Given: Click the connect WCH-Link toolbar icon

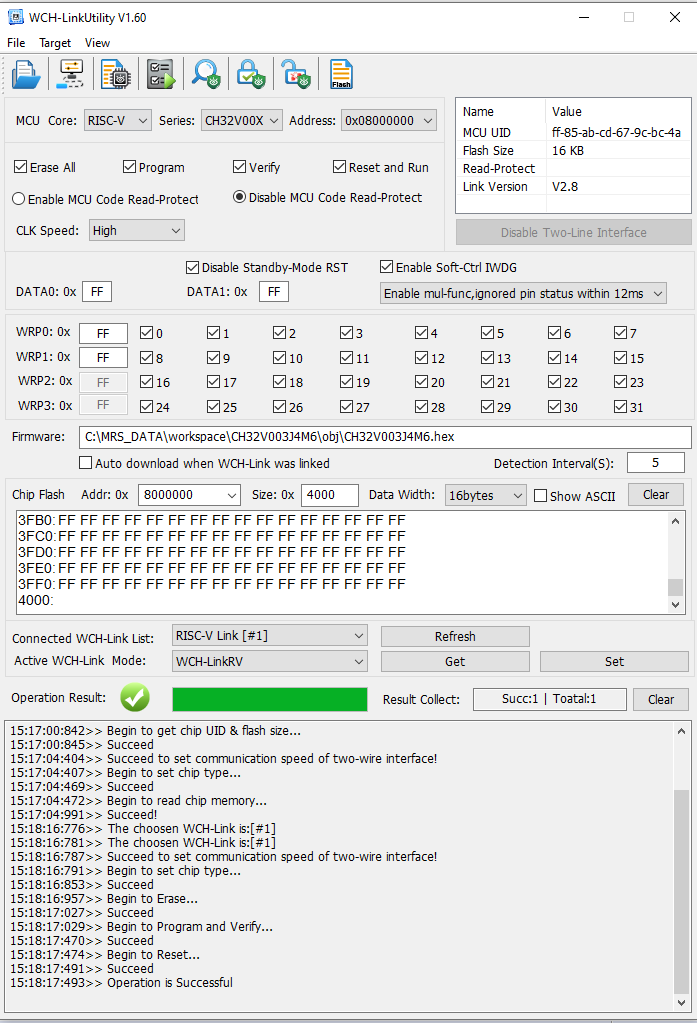Looking at the screenshot, I should coord(71,75).
